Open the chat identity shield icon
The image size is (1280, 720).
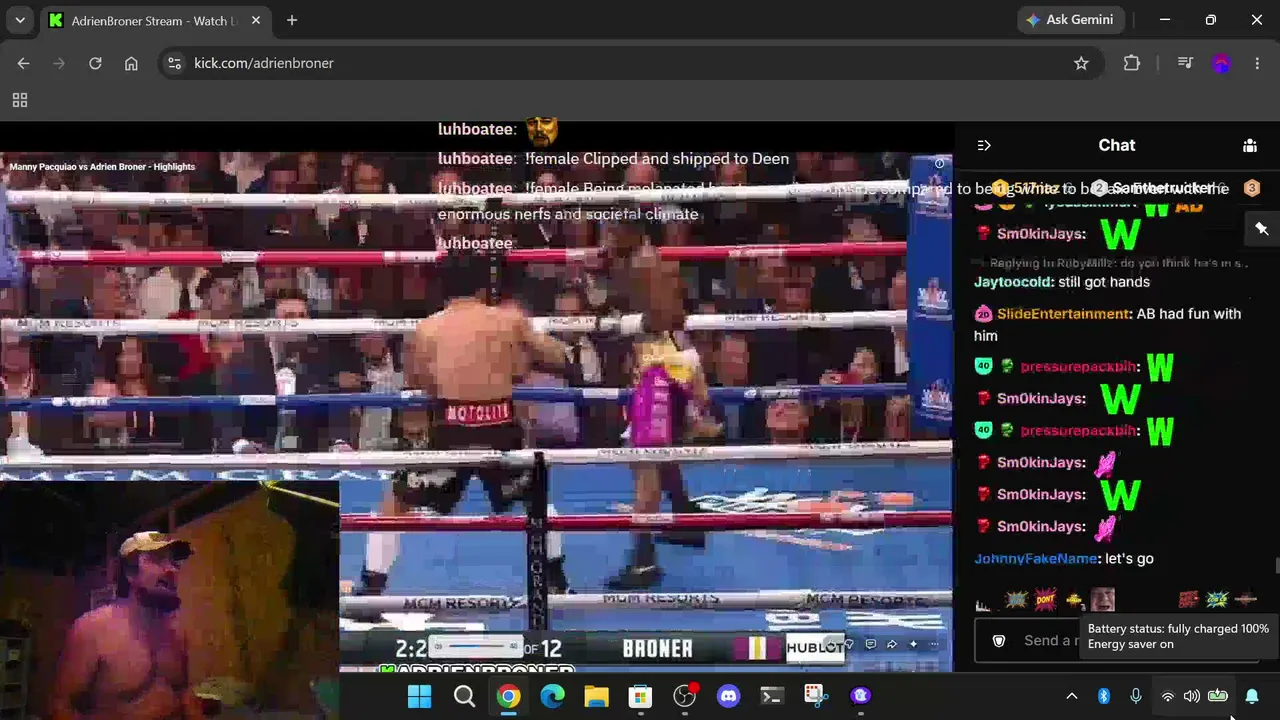coord(998,641)
